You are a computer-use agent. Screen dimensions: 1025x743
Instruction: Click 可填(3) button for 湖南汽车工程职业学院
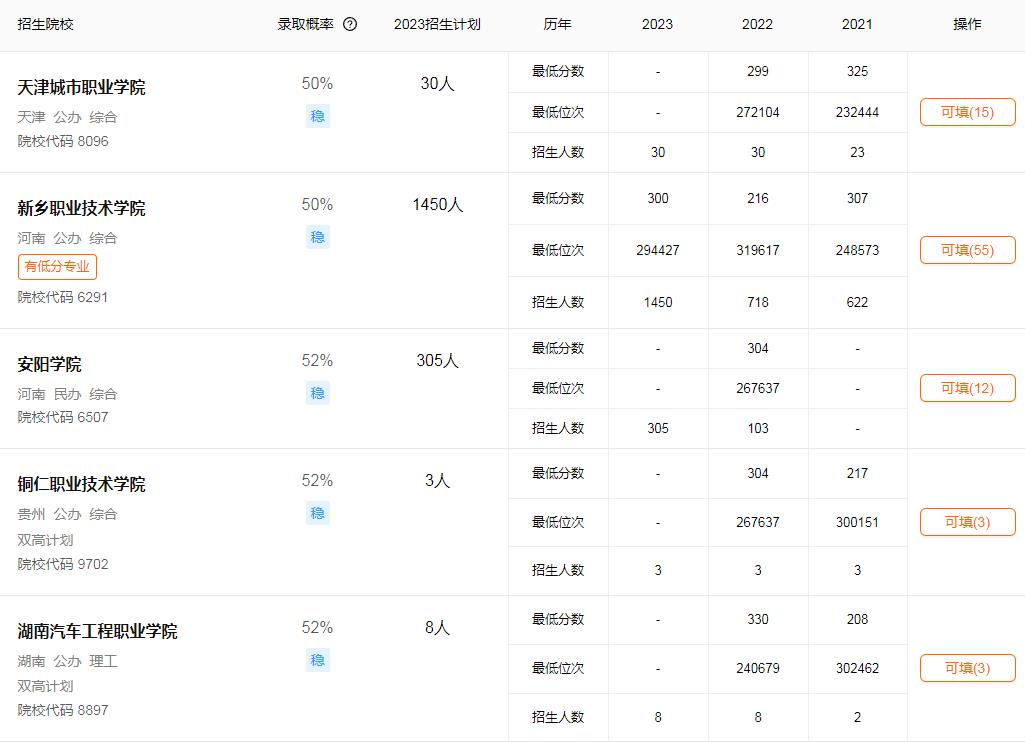(x=967, y=668)
